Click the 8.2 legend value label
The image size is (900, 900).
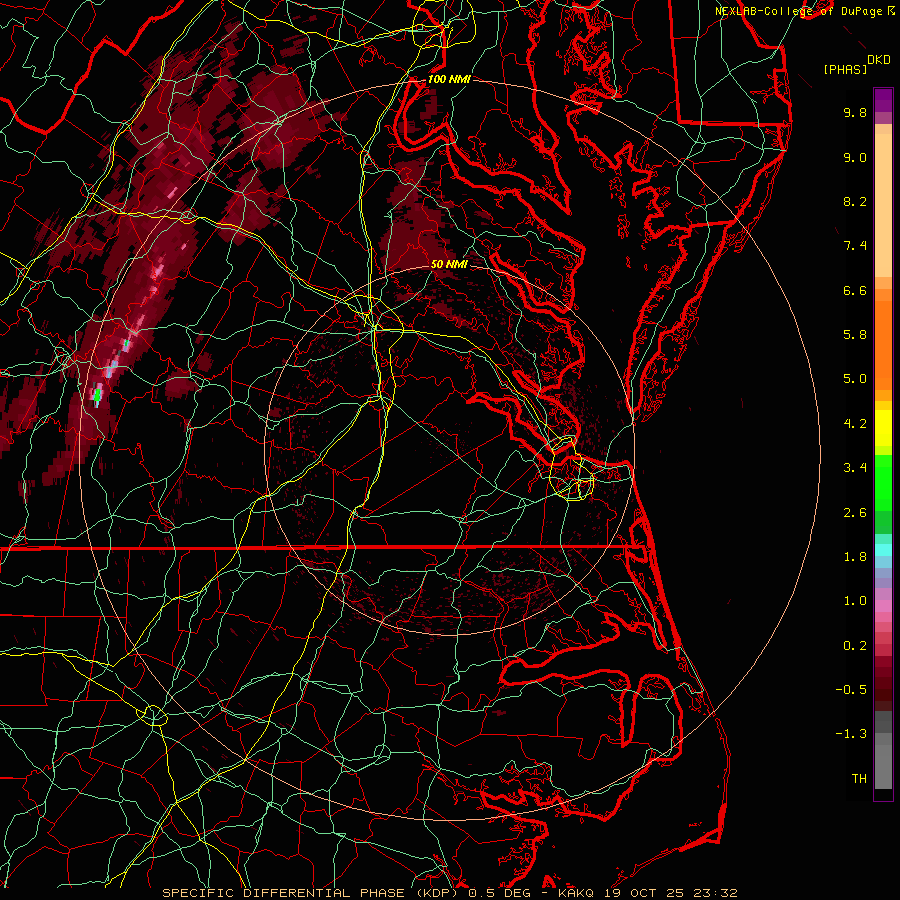pos(855,201)
